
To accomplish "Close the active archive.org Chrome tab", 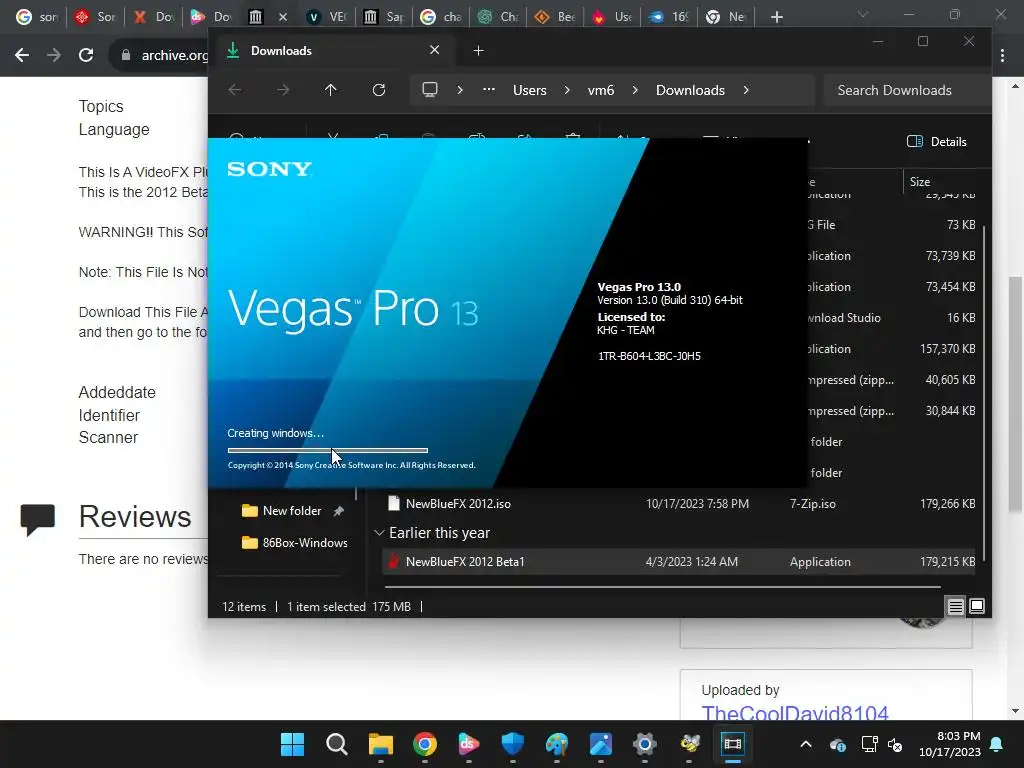I will click(x=282, y=17).
